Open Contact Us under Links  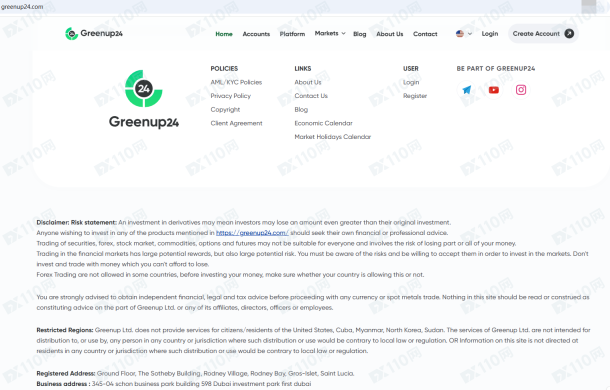tap(311, 96)
